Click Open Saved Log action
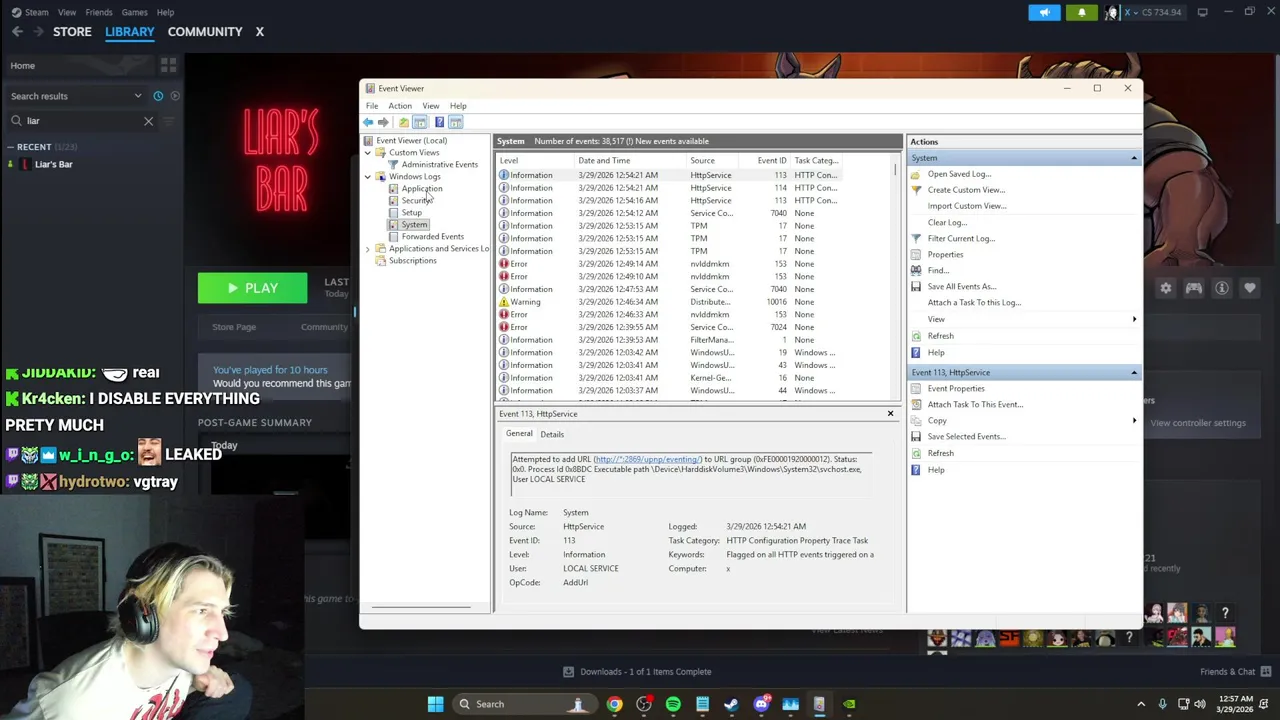1280x720 pixels. [958, 173]
